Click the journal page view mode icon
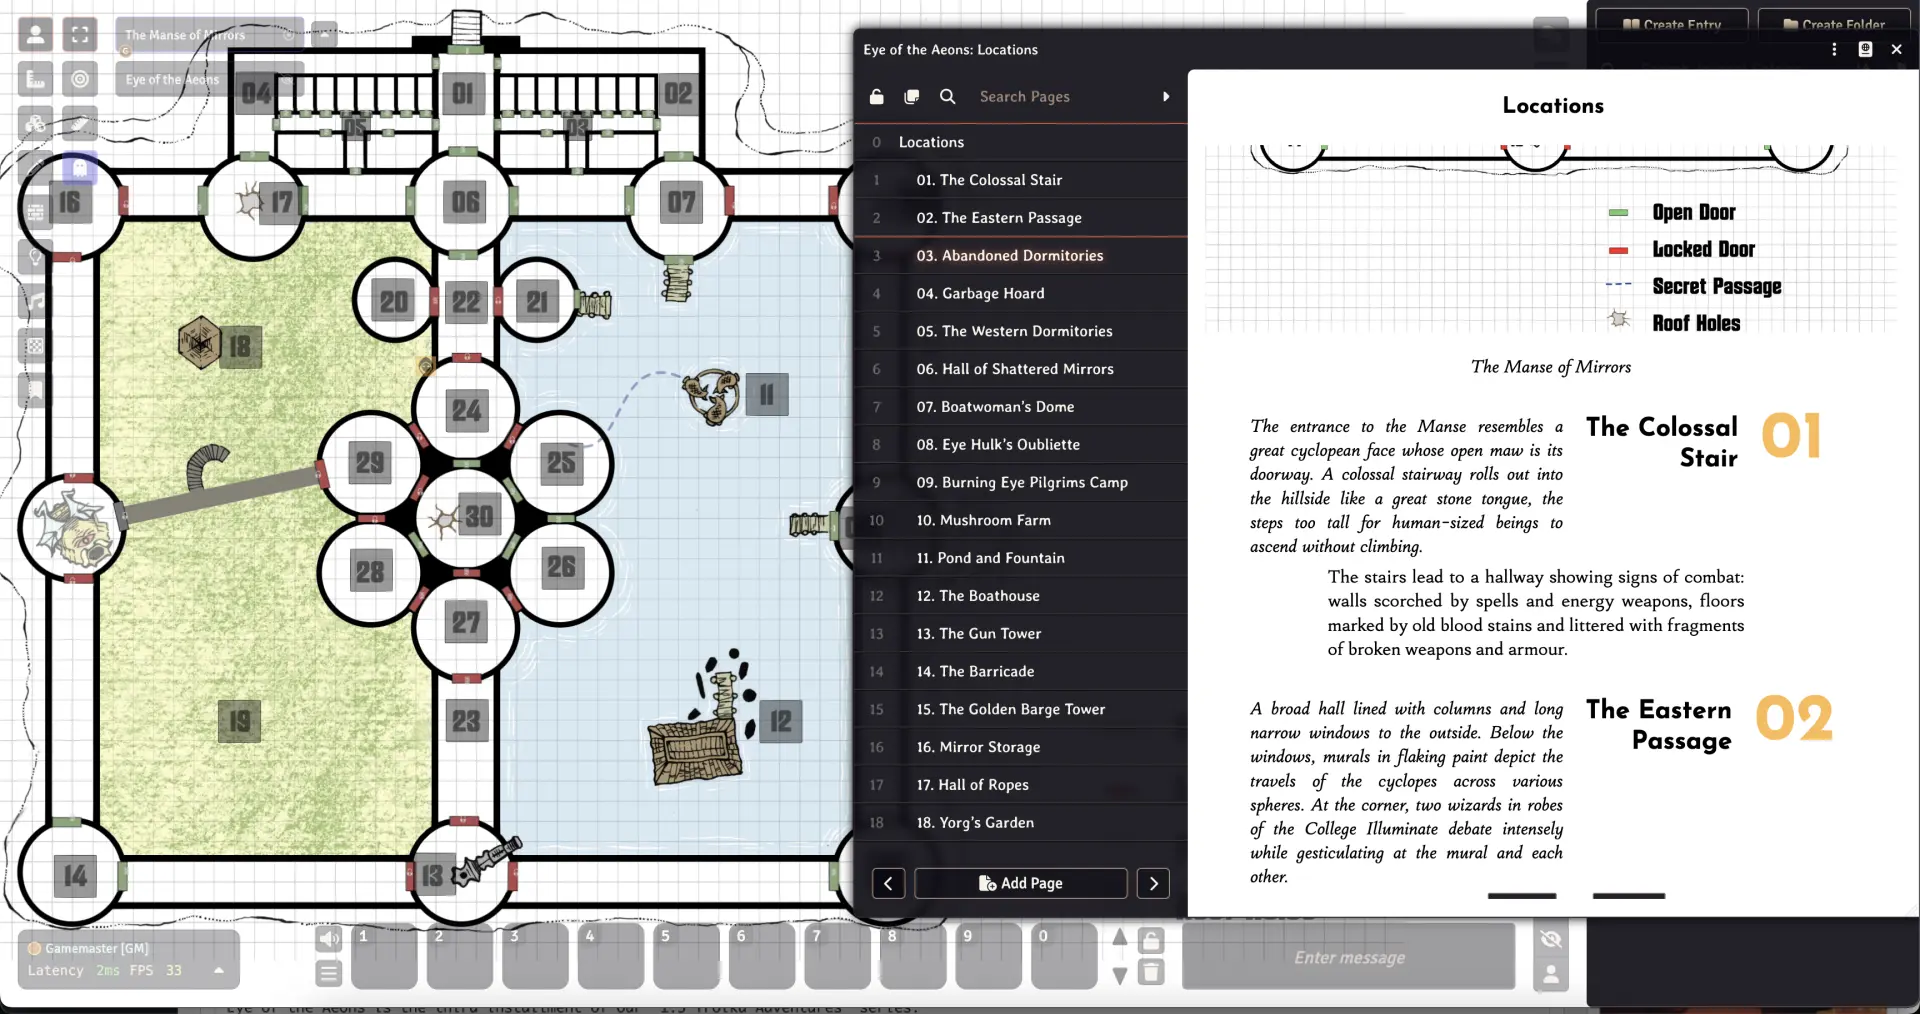1920x1014 pixels. pyautogui.click(x=911, y=97)
